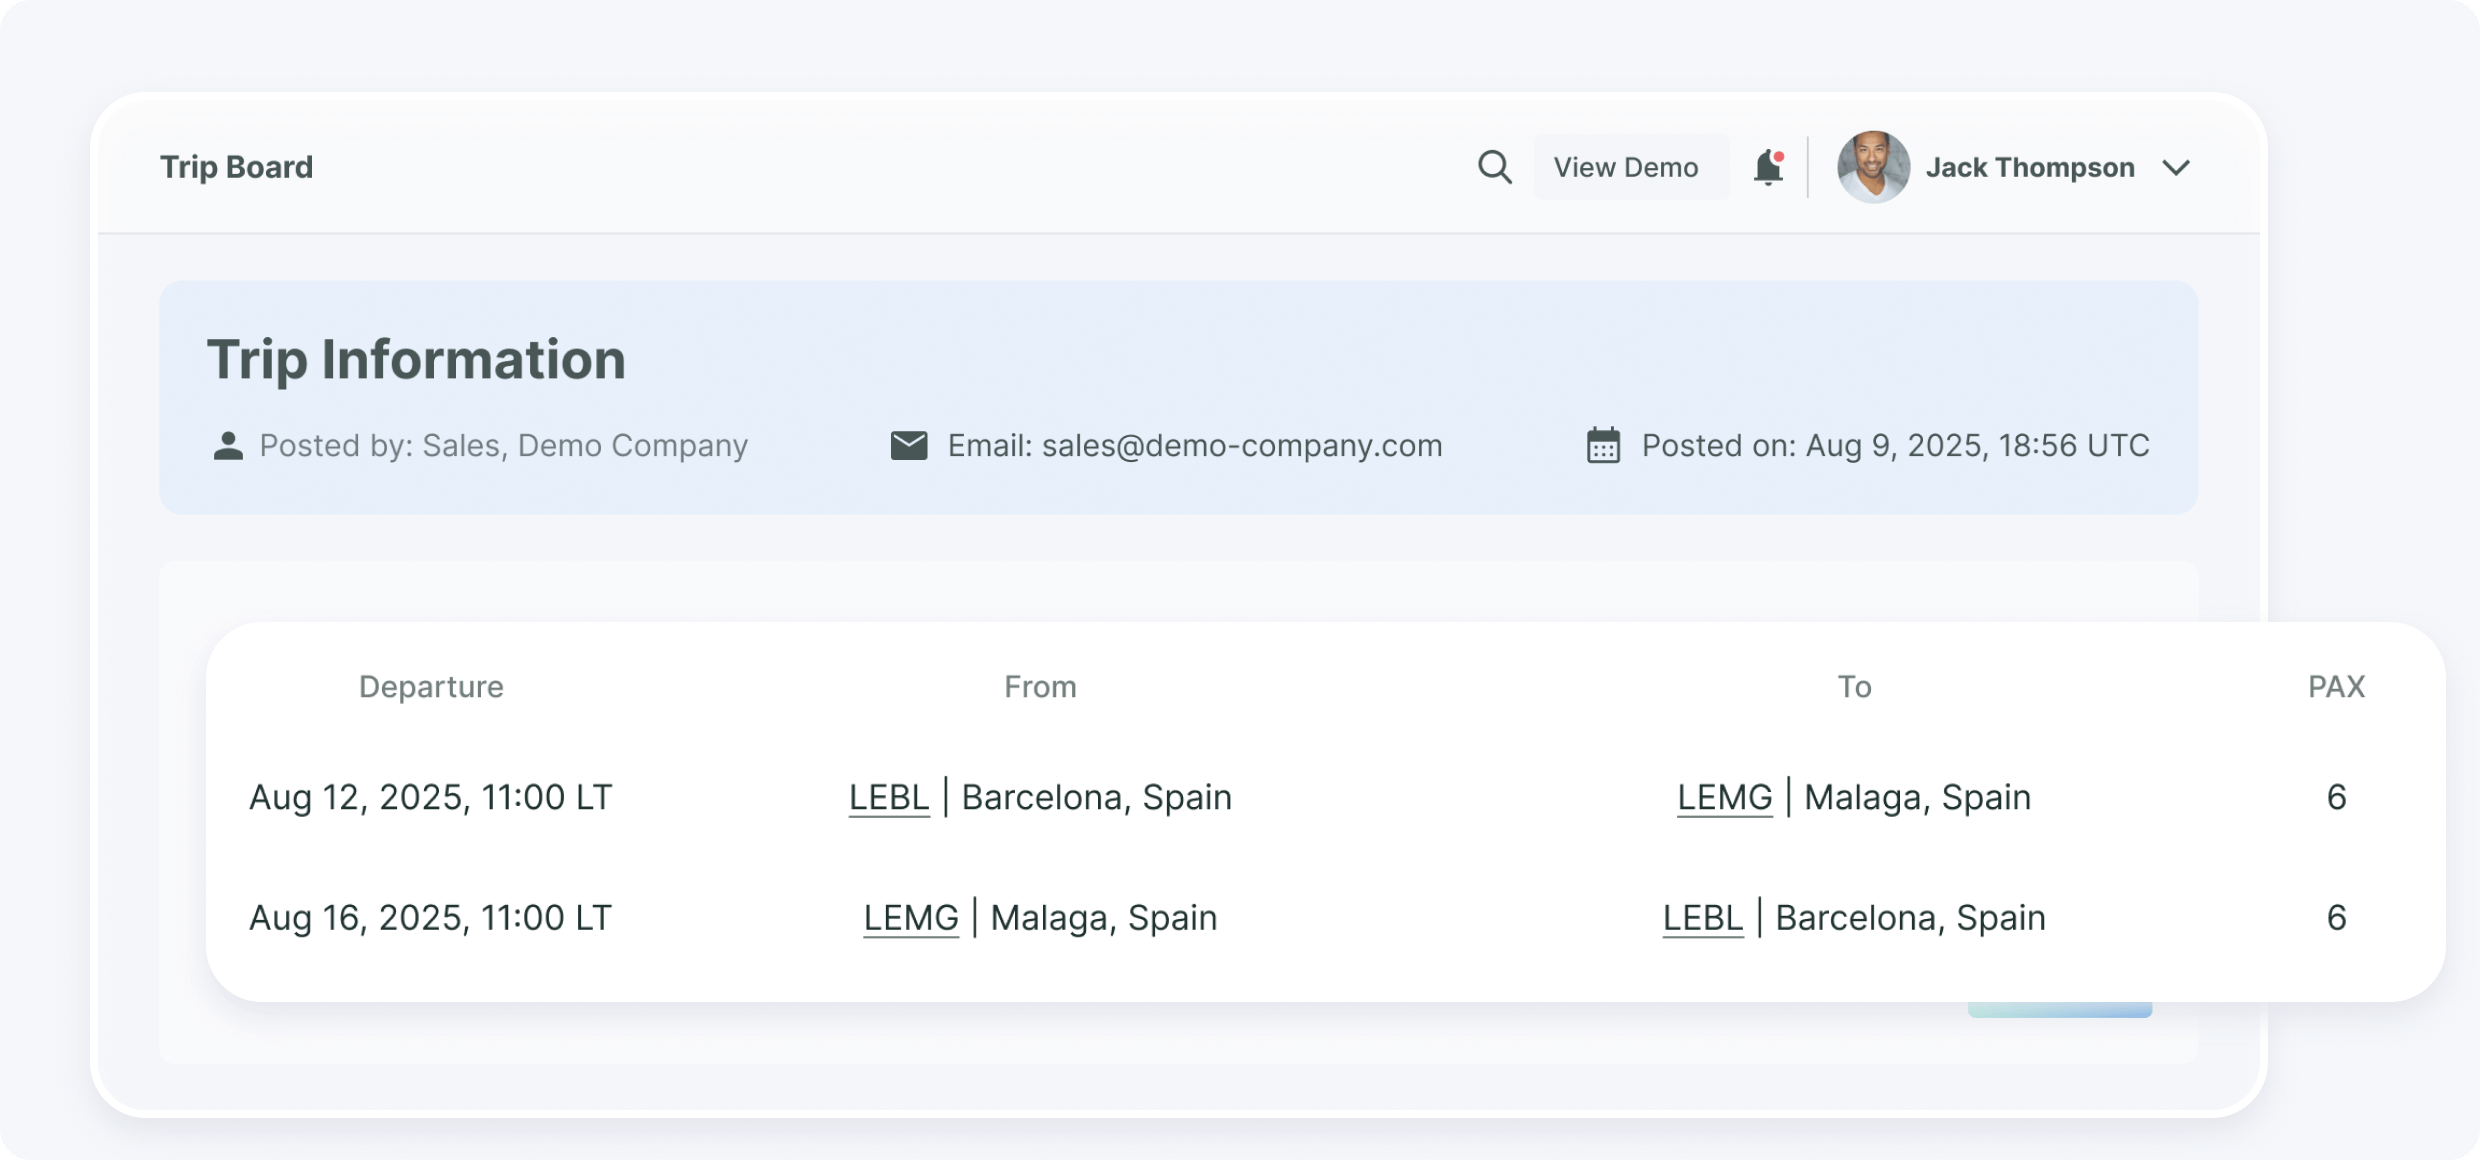The height and width of the screenshot is (1160, 2480).
Task: Click the person icon beside Posted by
Action: (228, 445)
